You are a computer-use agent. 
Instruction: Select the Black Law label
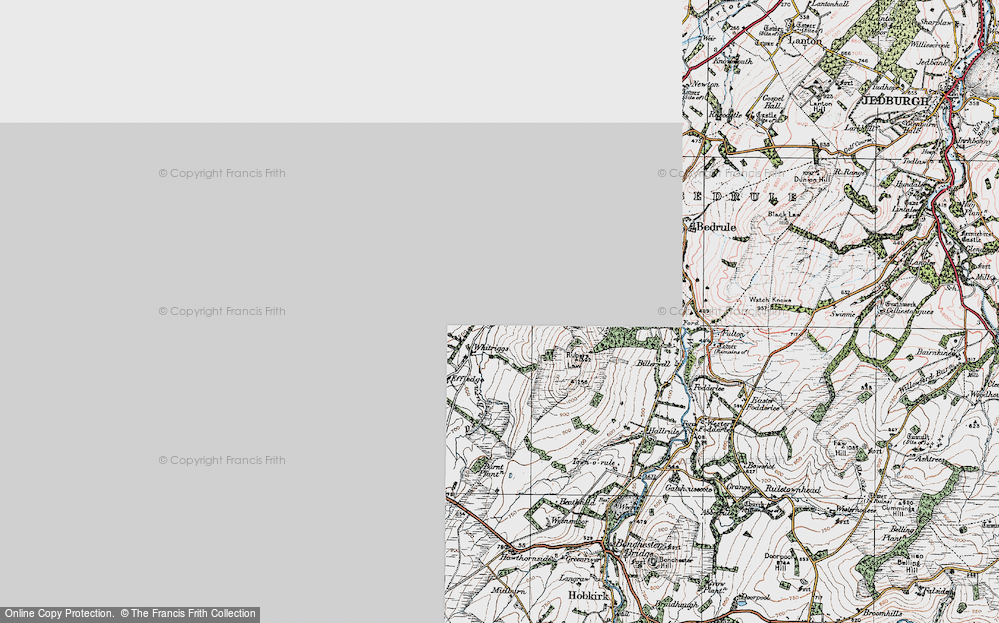pyautogui.click(x=783, y=215)
